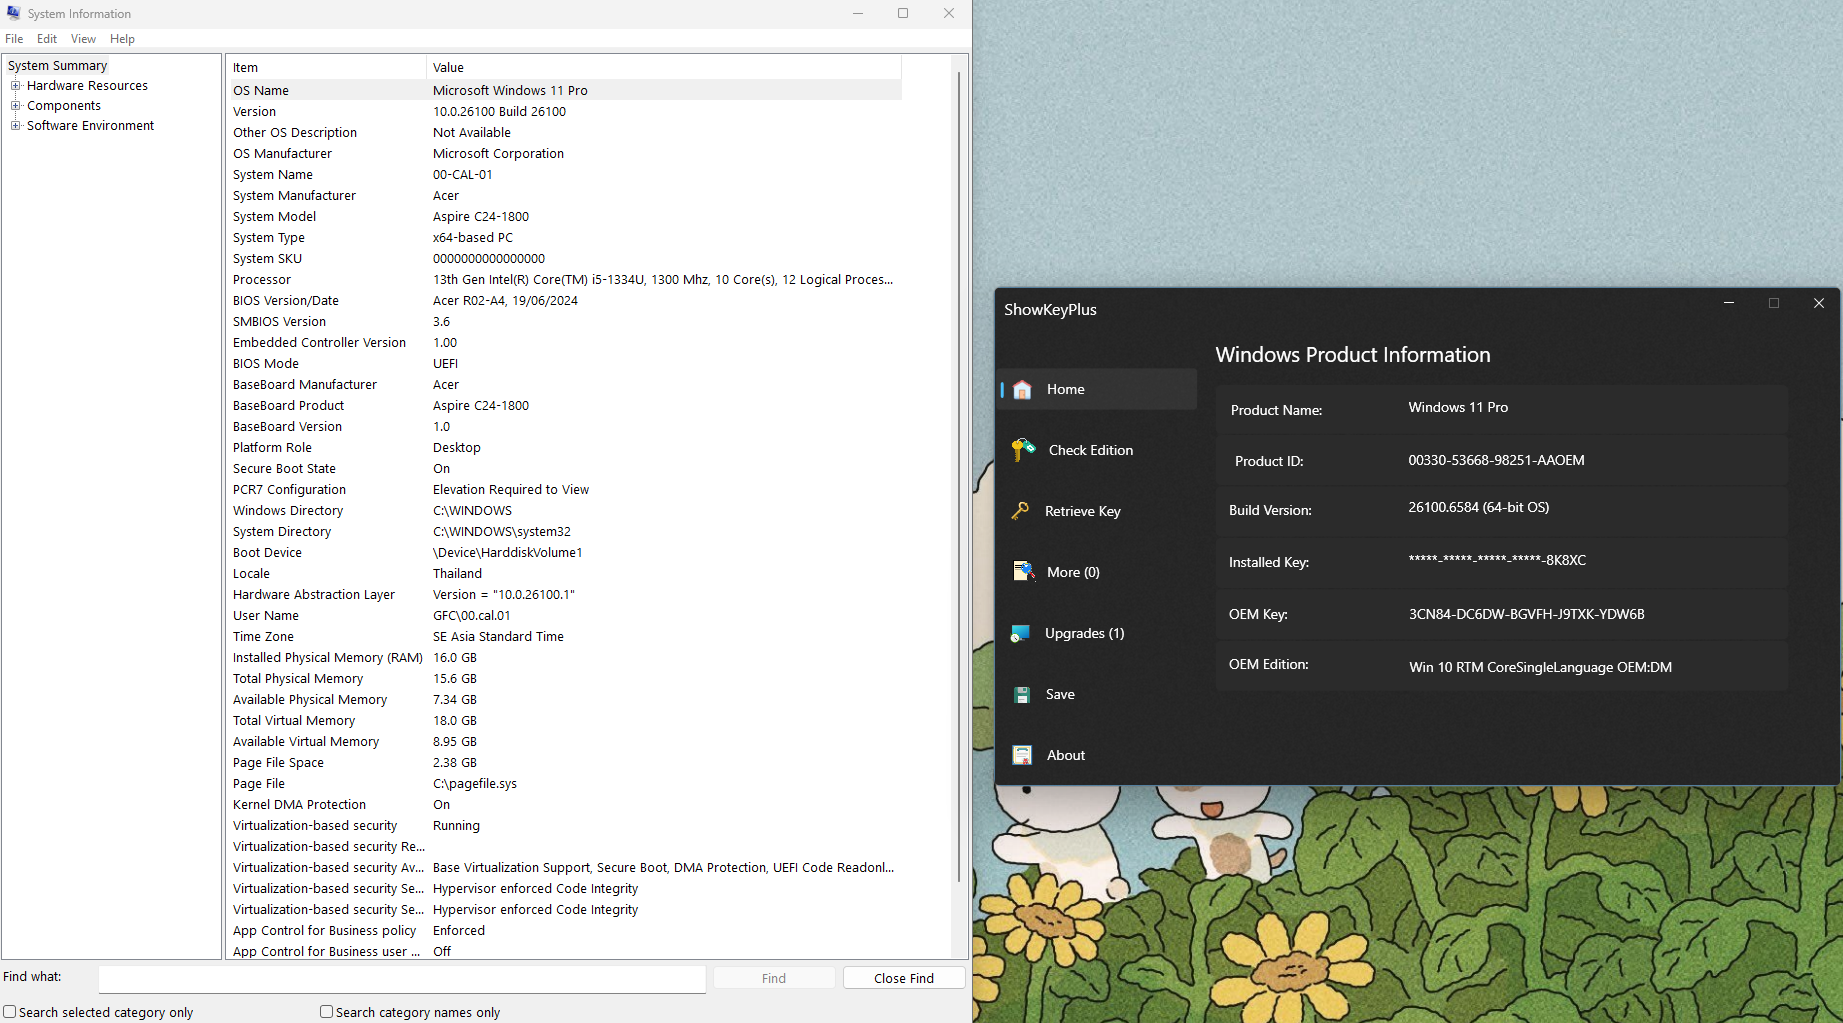The width and height of the screenshot is (1843, 1023).
Task: Click the More (0) icon
Action: [1022, 572]
